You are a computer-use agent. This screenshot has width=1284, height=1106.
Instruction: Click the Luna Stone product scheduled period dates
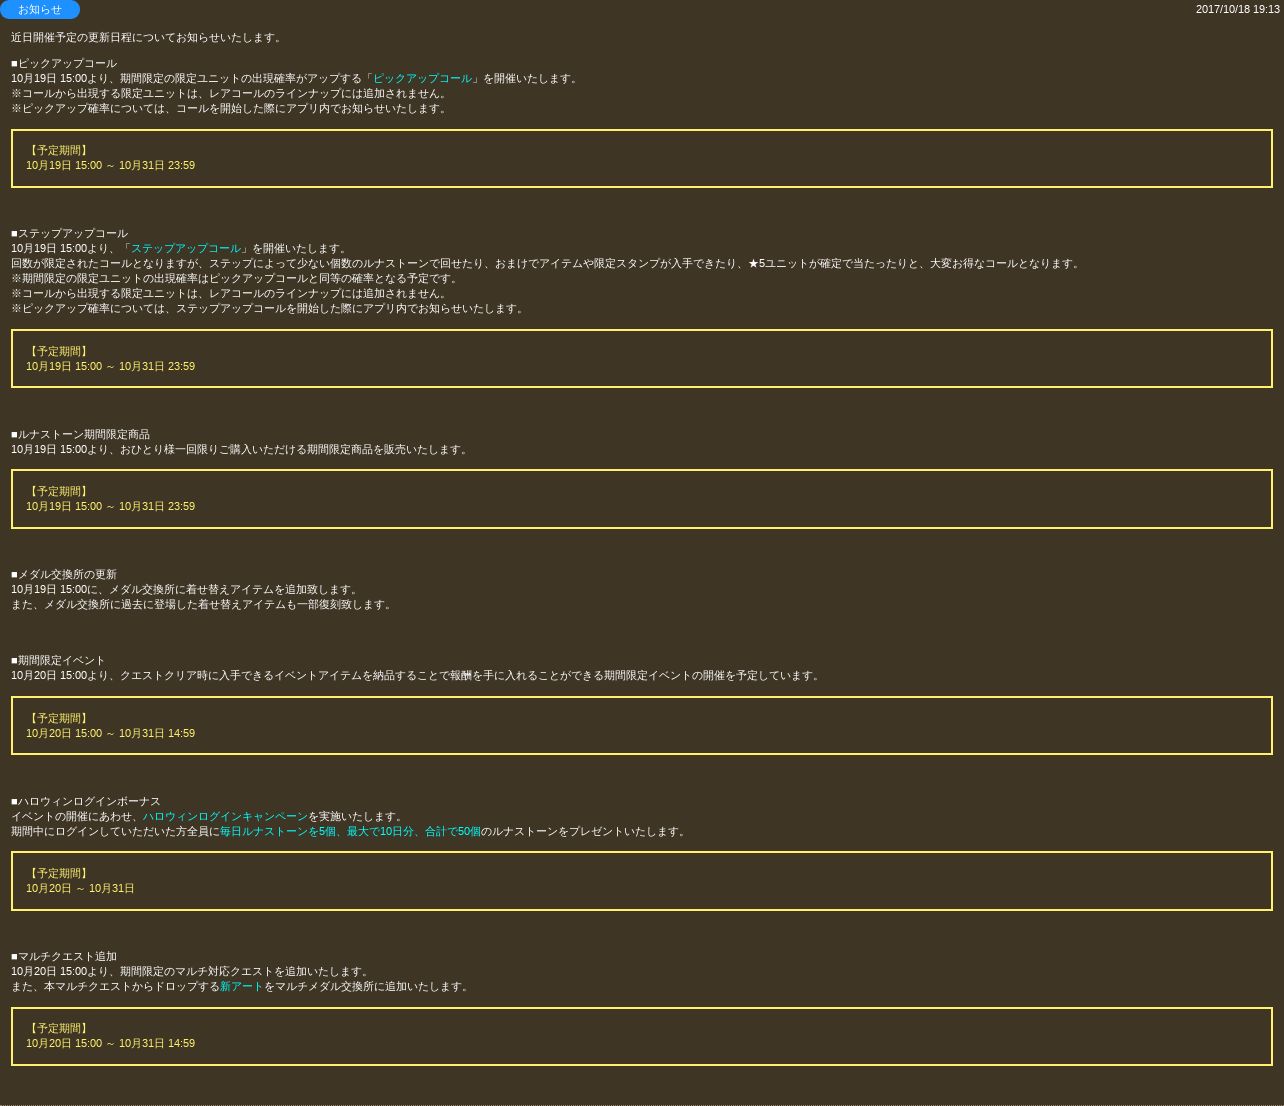tap(110, 507)
